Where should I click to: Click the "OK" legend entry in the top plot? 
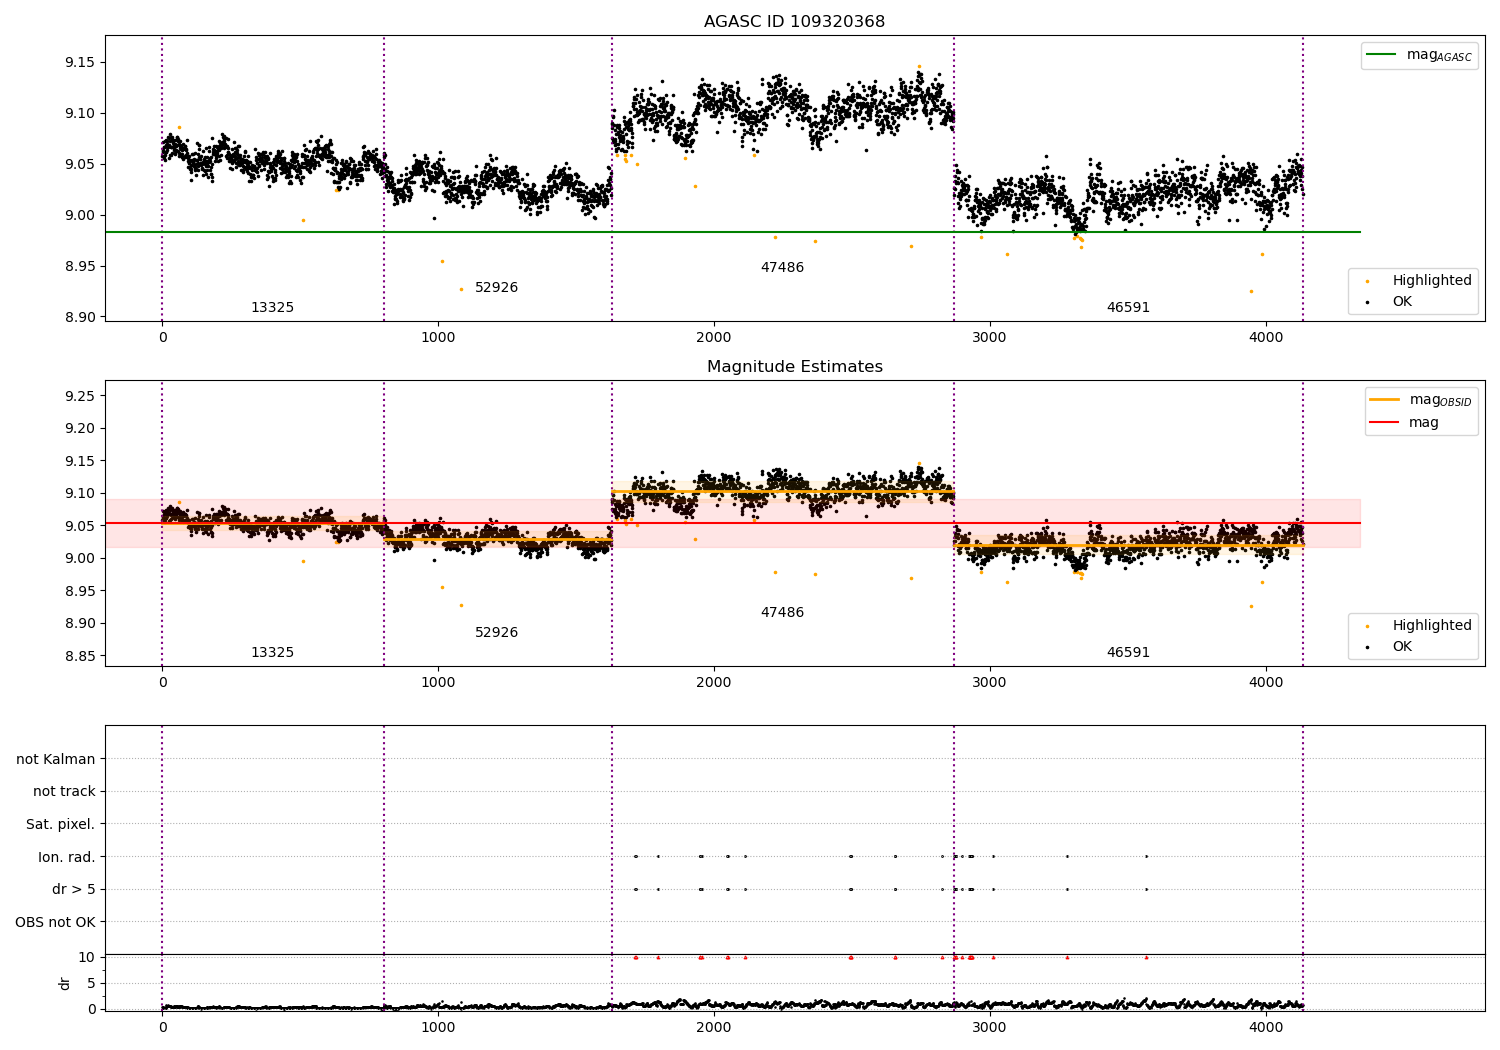tap(1390, 301)
